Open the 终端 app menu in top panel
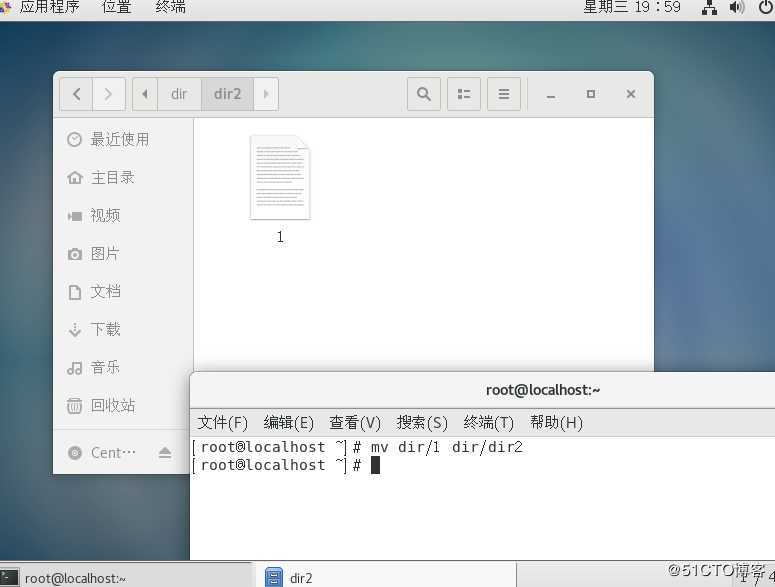 [171, 7]
